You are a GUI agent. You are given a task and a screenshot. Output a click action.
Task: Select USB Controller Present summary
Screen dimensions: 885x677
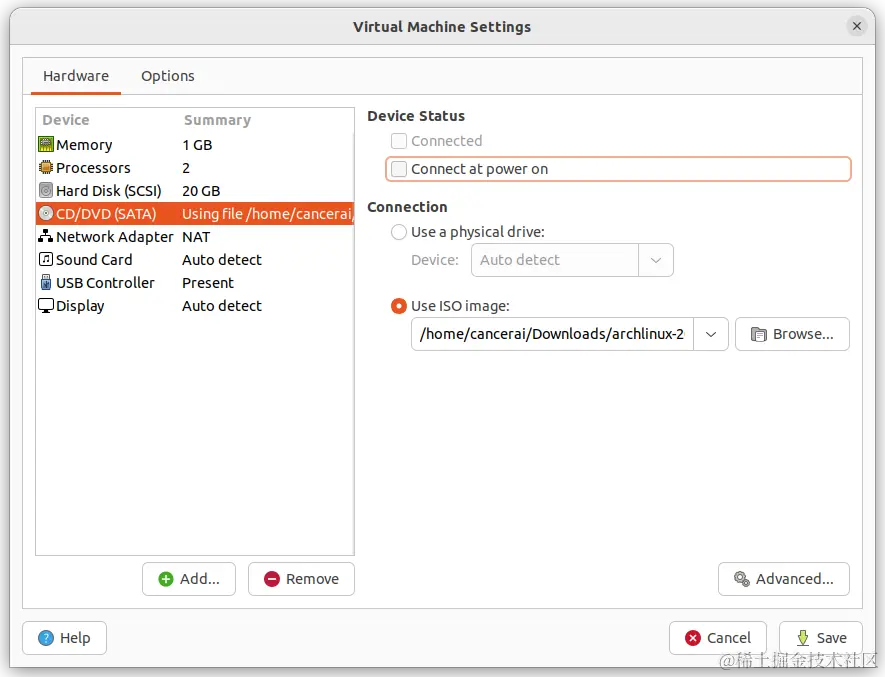click(x=208, y=283)
